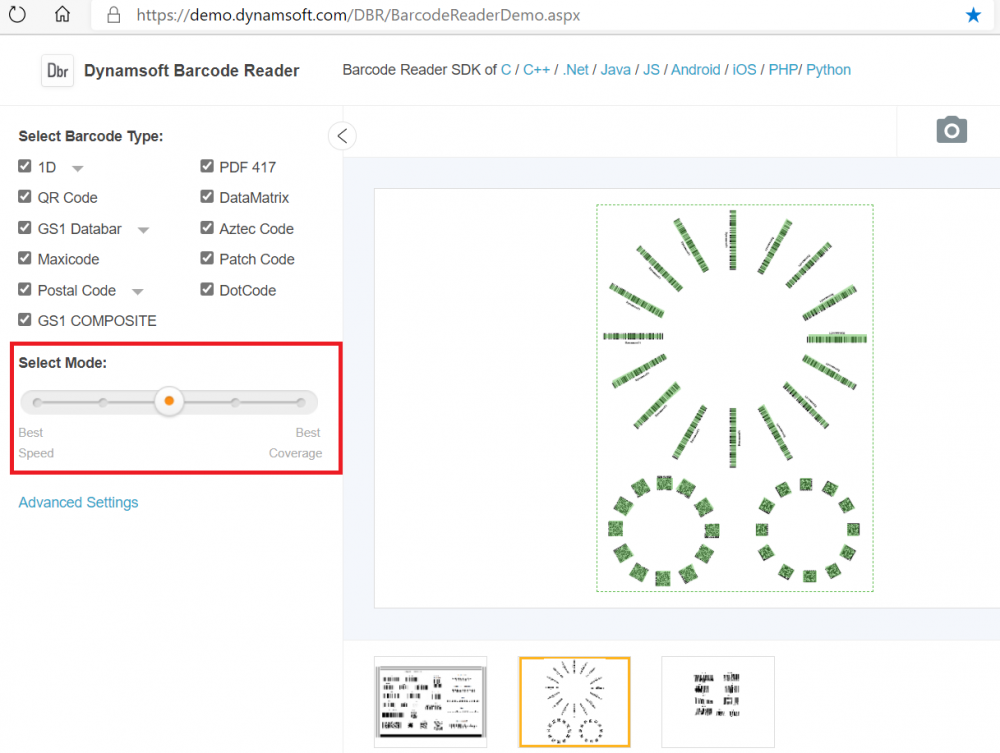Open Advanced Settings
Screen dimensions: 1000x753
78,502
